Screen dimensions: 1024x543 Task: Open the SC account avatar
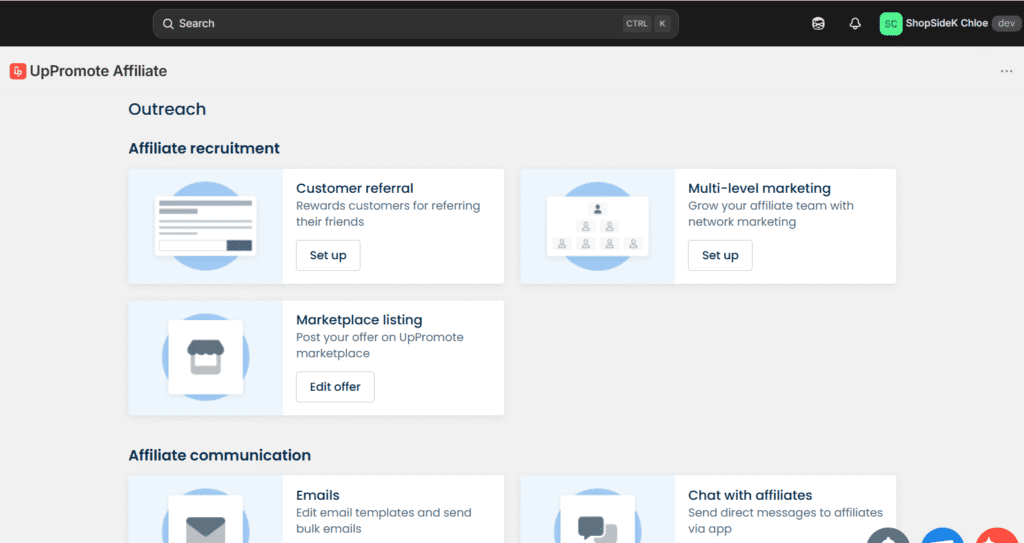click(891, 24)
